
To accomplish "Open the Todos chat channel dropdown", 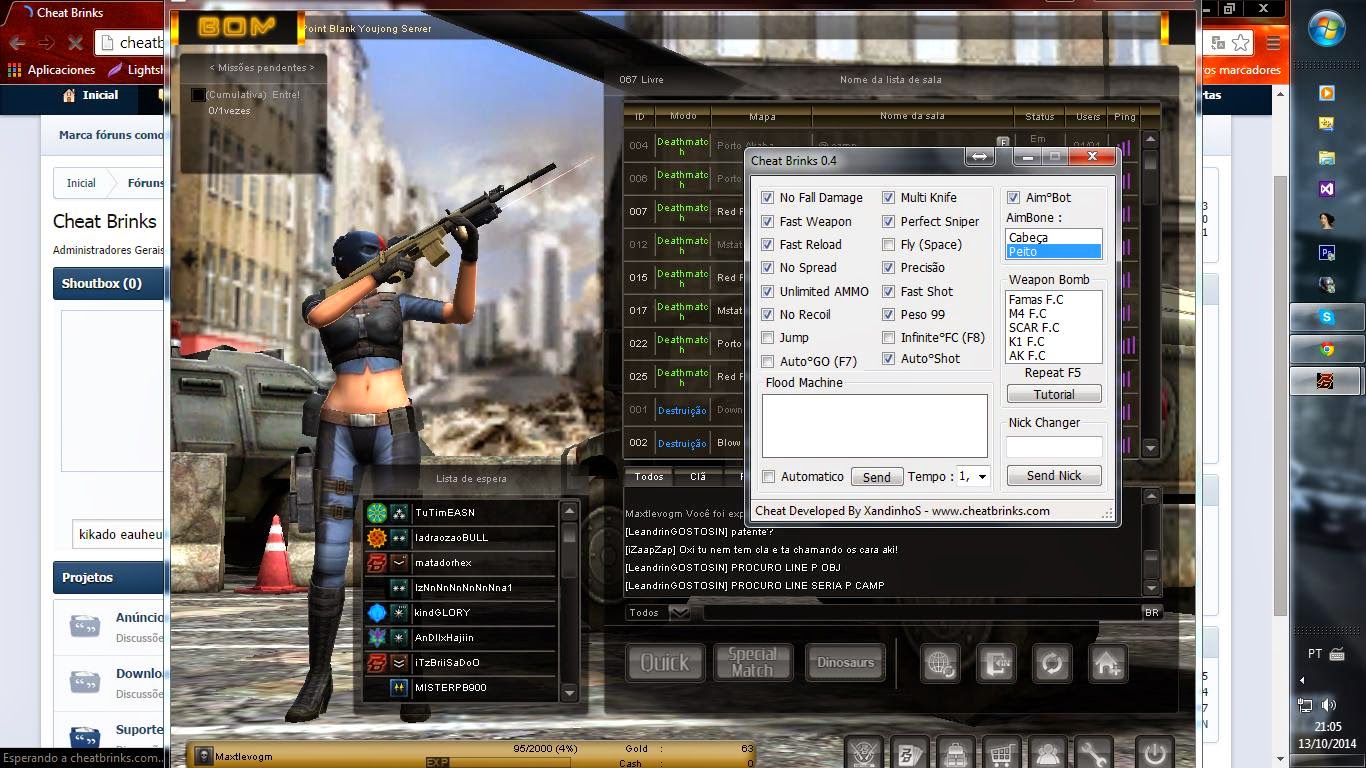I will point(679,612).
